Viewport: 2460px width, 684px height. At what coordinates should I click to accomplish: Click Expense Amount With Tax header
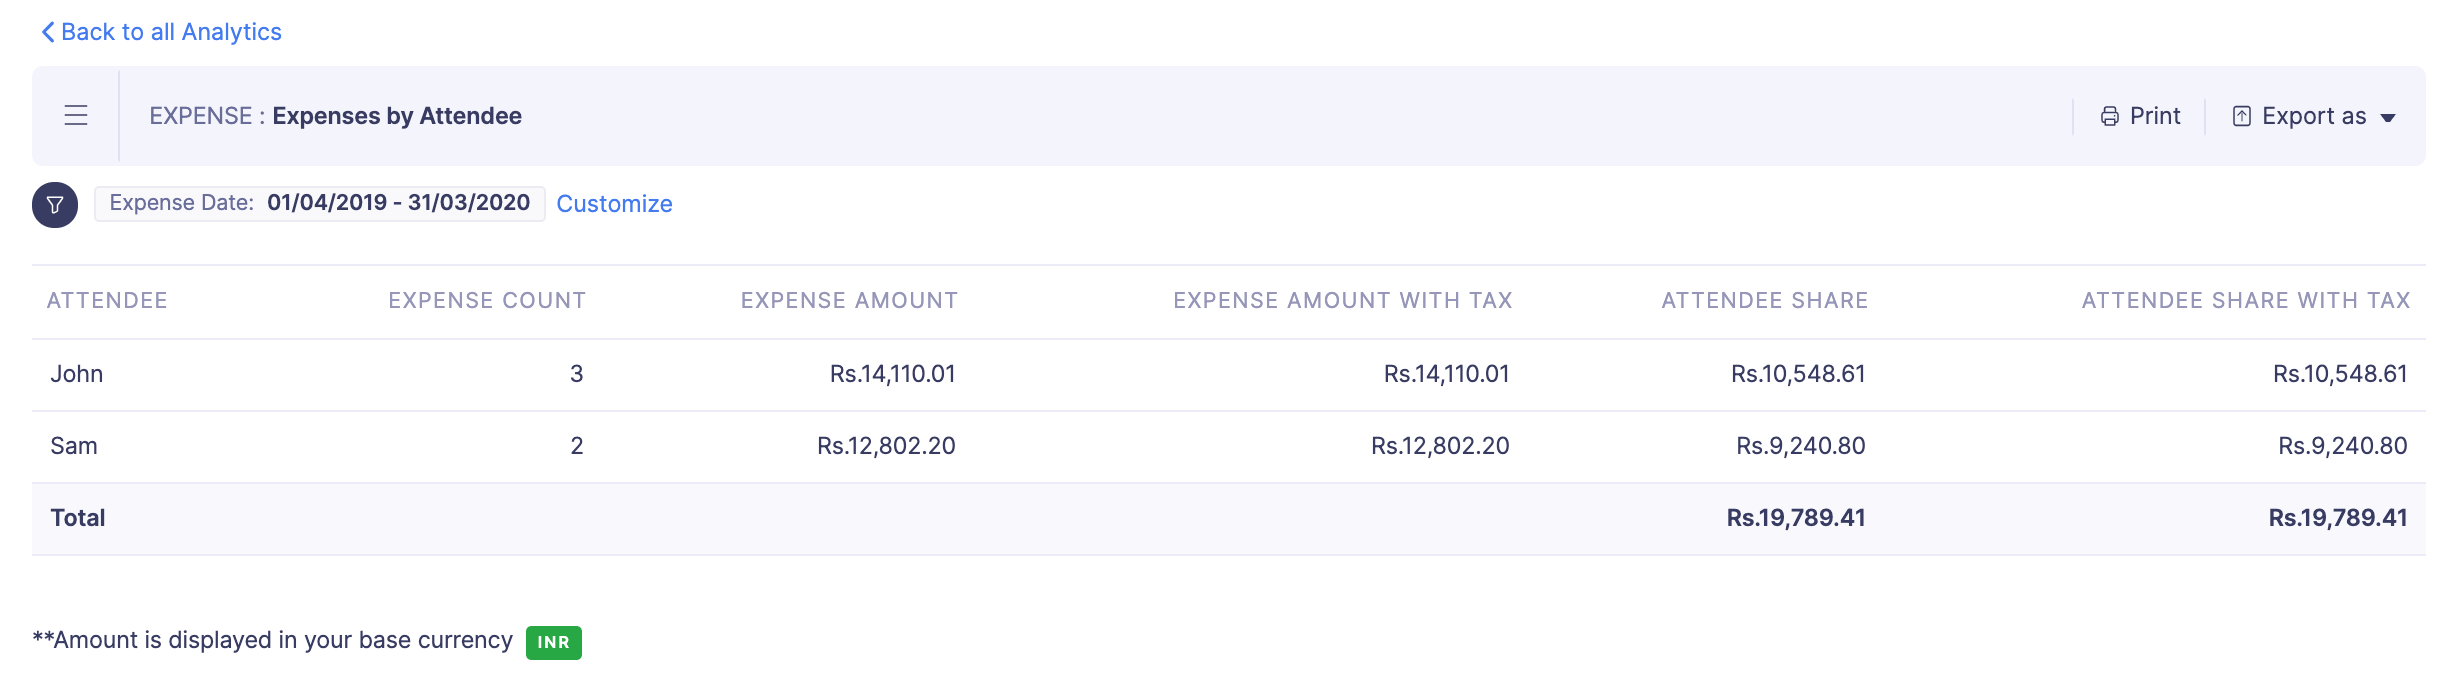[x=1342, y=301]
